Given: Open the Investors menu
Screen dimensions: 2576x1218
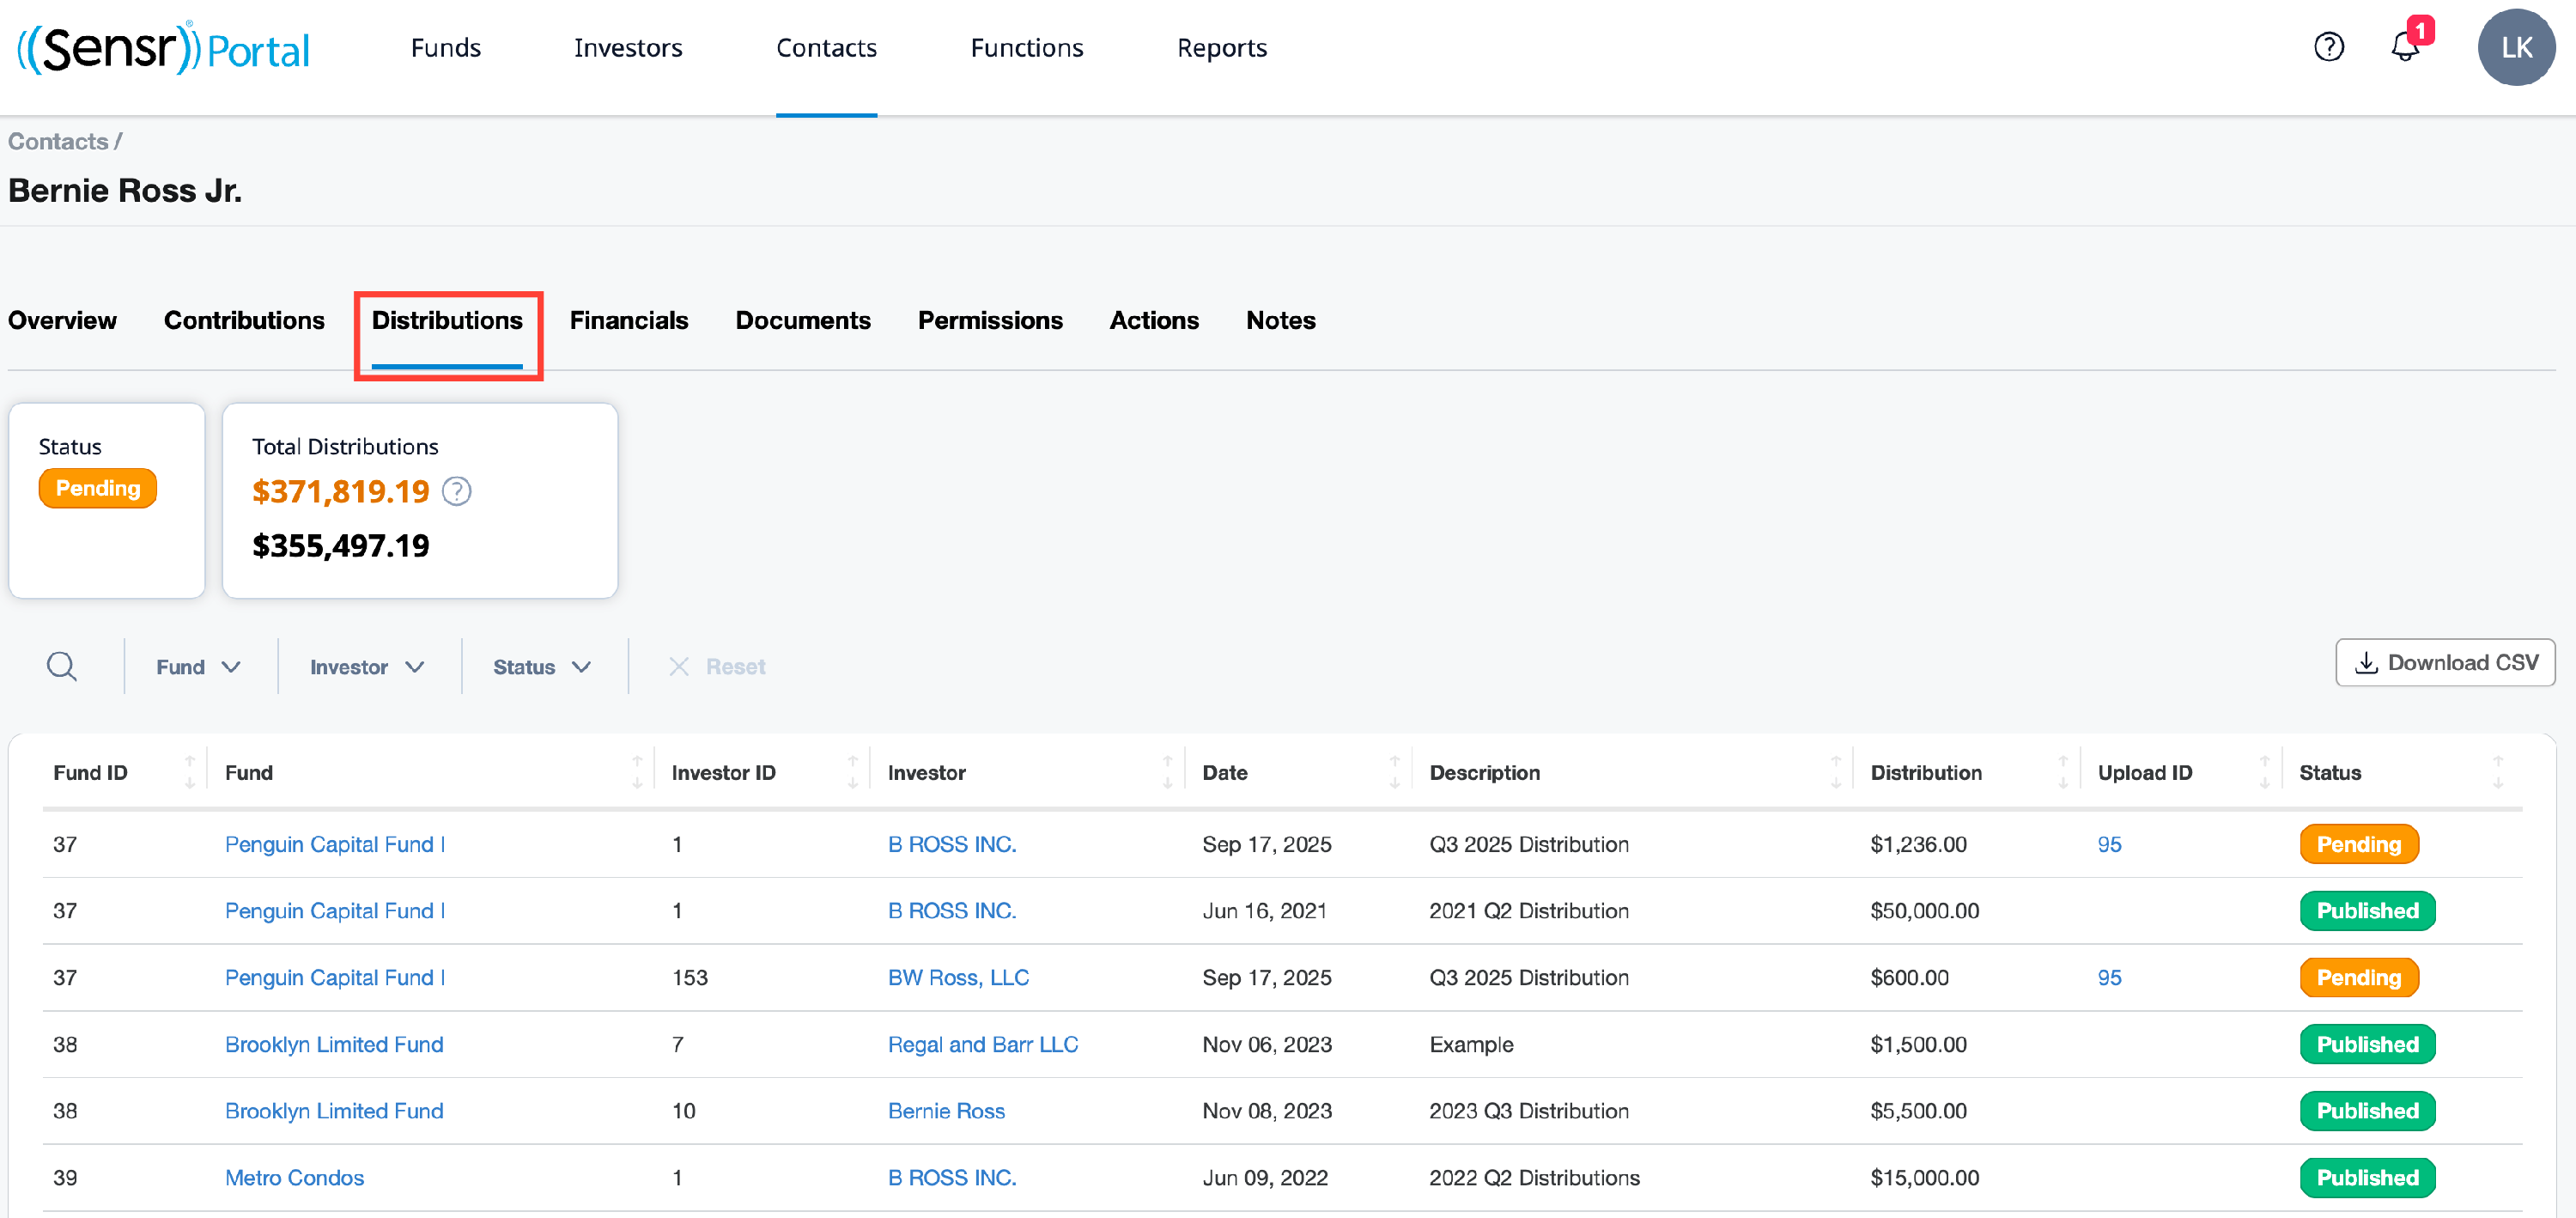Looking at the screenshot, I should tap(628, 48).
